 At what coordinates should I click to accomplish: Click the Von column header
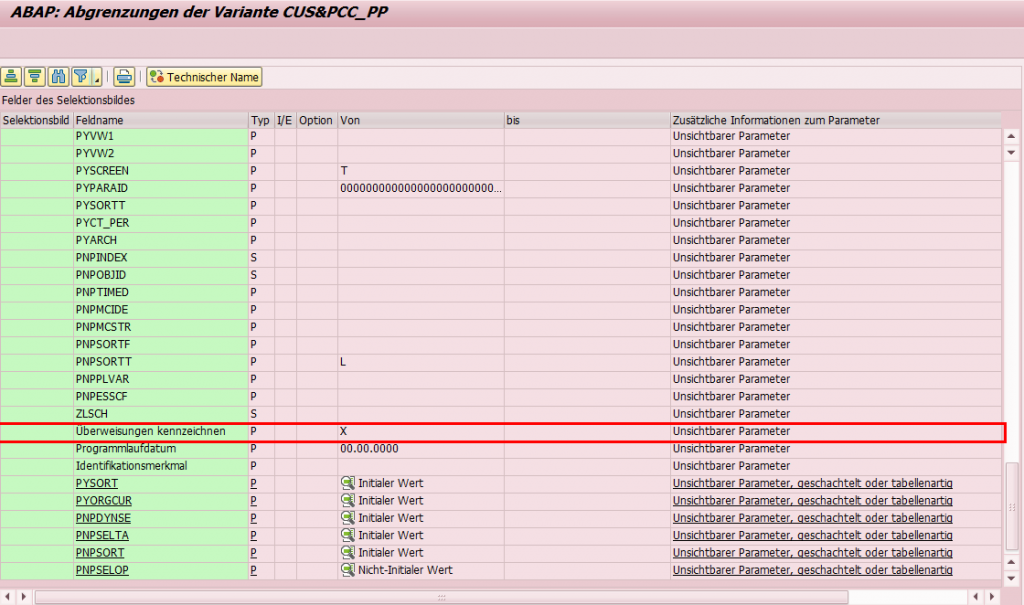(x=420, y=120)
